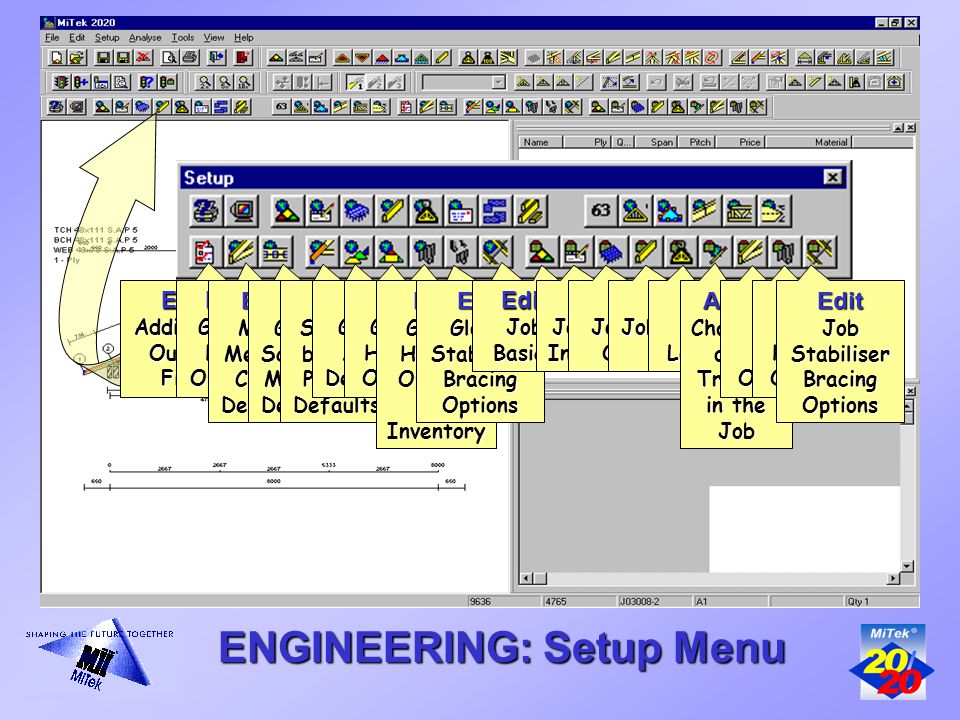Click the scroll right arrow in lower right panel
This screenshot has height=720, width=960.
point(893,578)
